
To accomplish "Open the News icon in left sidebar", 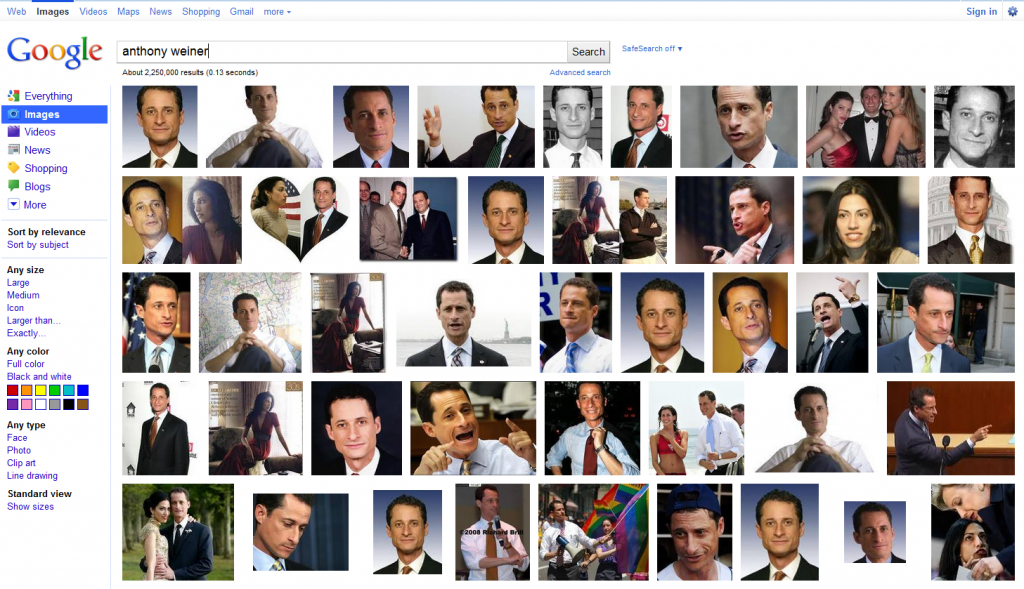I will pyautogui.click(x=14, y=150).
